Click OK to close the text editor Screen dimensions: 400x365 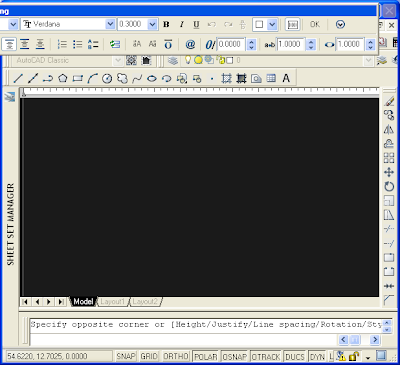(315, 24)
